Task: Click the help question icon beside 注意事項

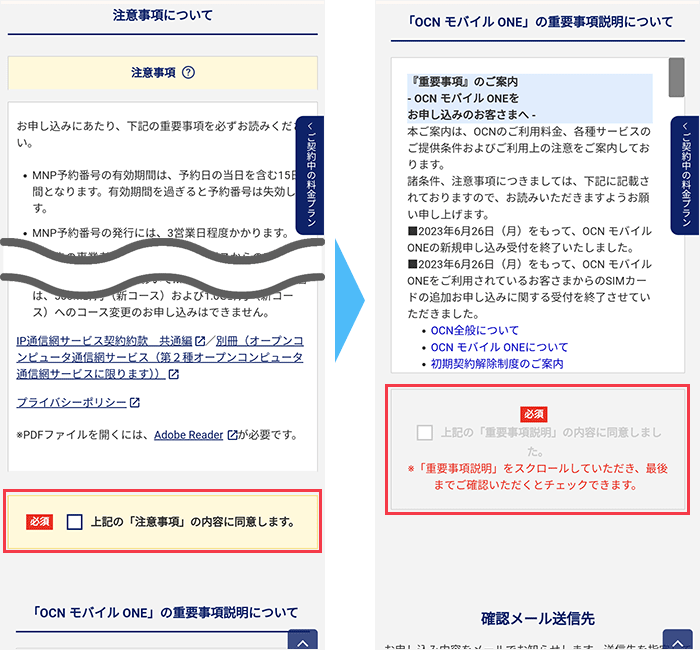Action: click(188, 72)
